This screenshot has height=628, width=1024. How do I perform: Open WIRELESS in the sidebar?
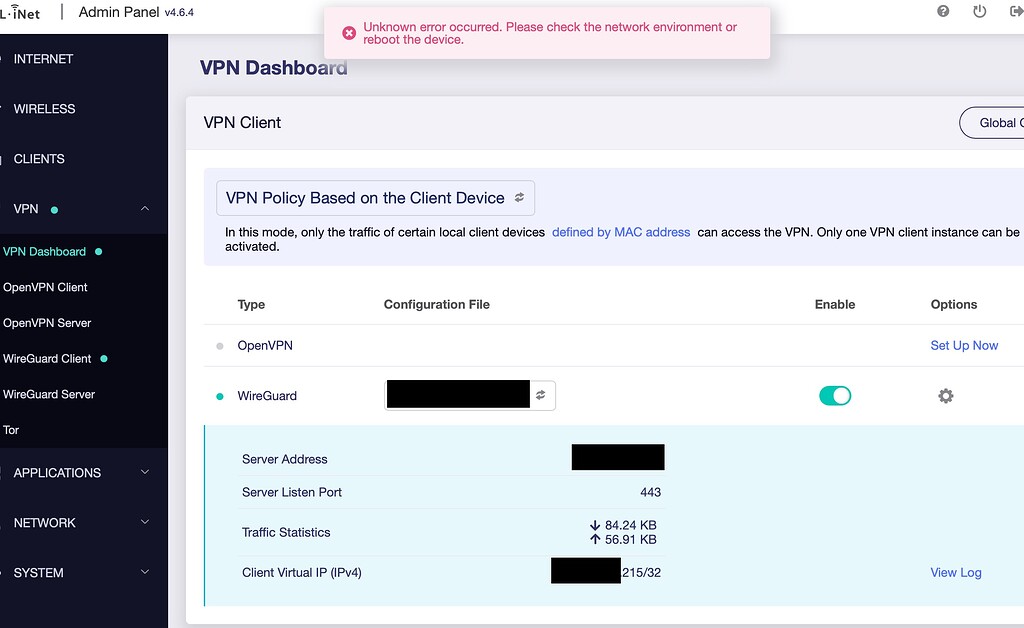coord(44,109)
